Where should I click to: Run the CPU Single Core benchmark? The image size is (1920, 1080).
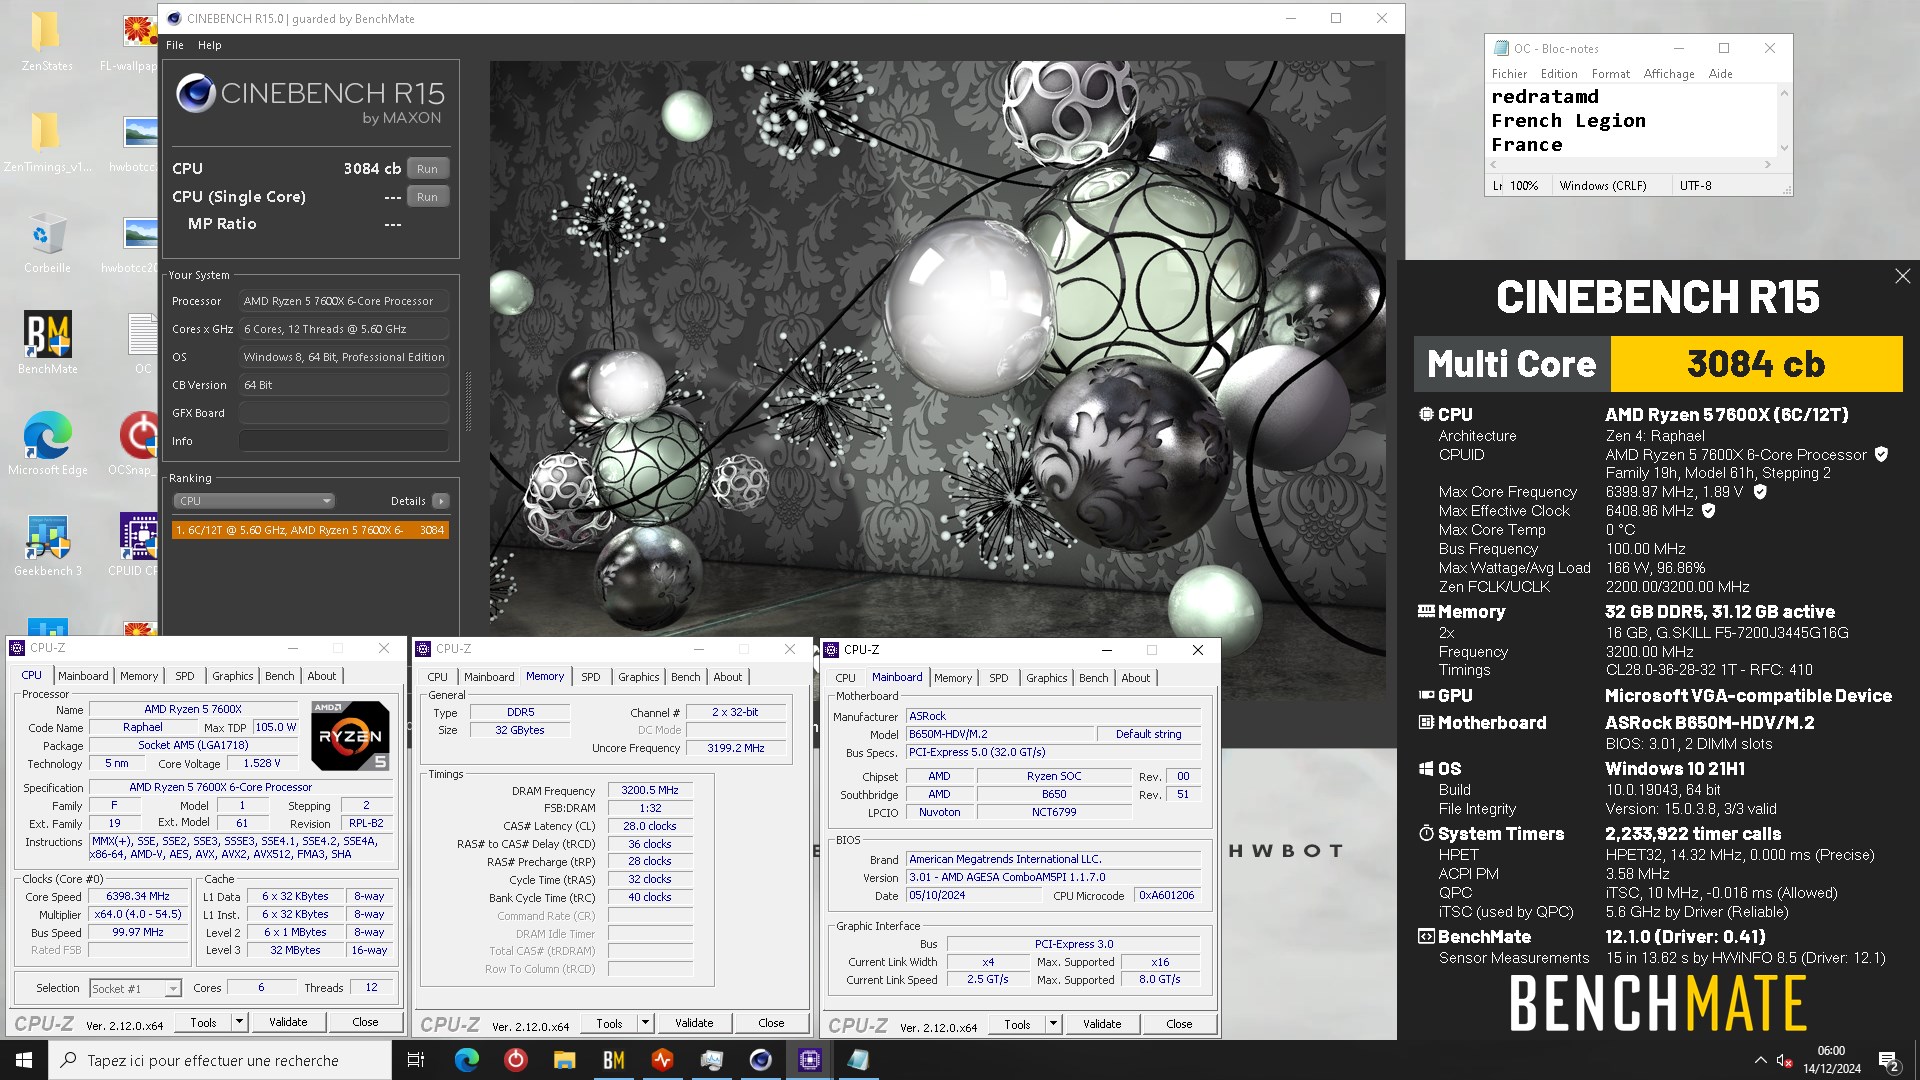(x=427, y=197)
